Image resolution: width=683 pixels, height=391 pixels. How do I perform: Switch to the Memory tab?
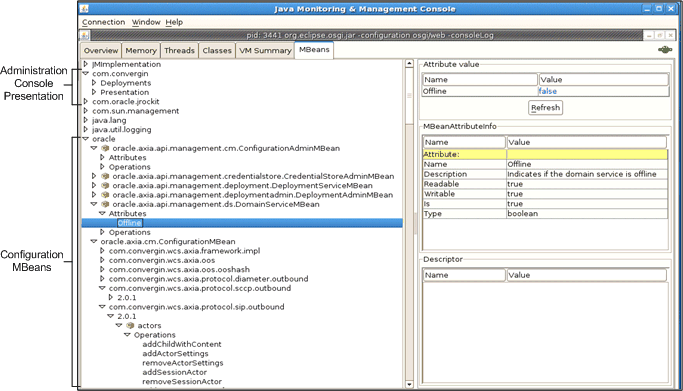tap(141, 51)
